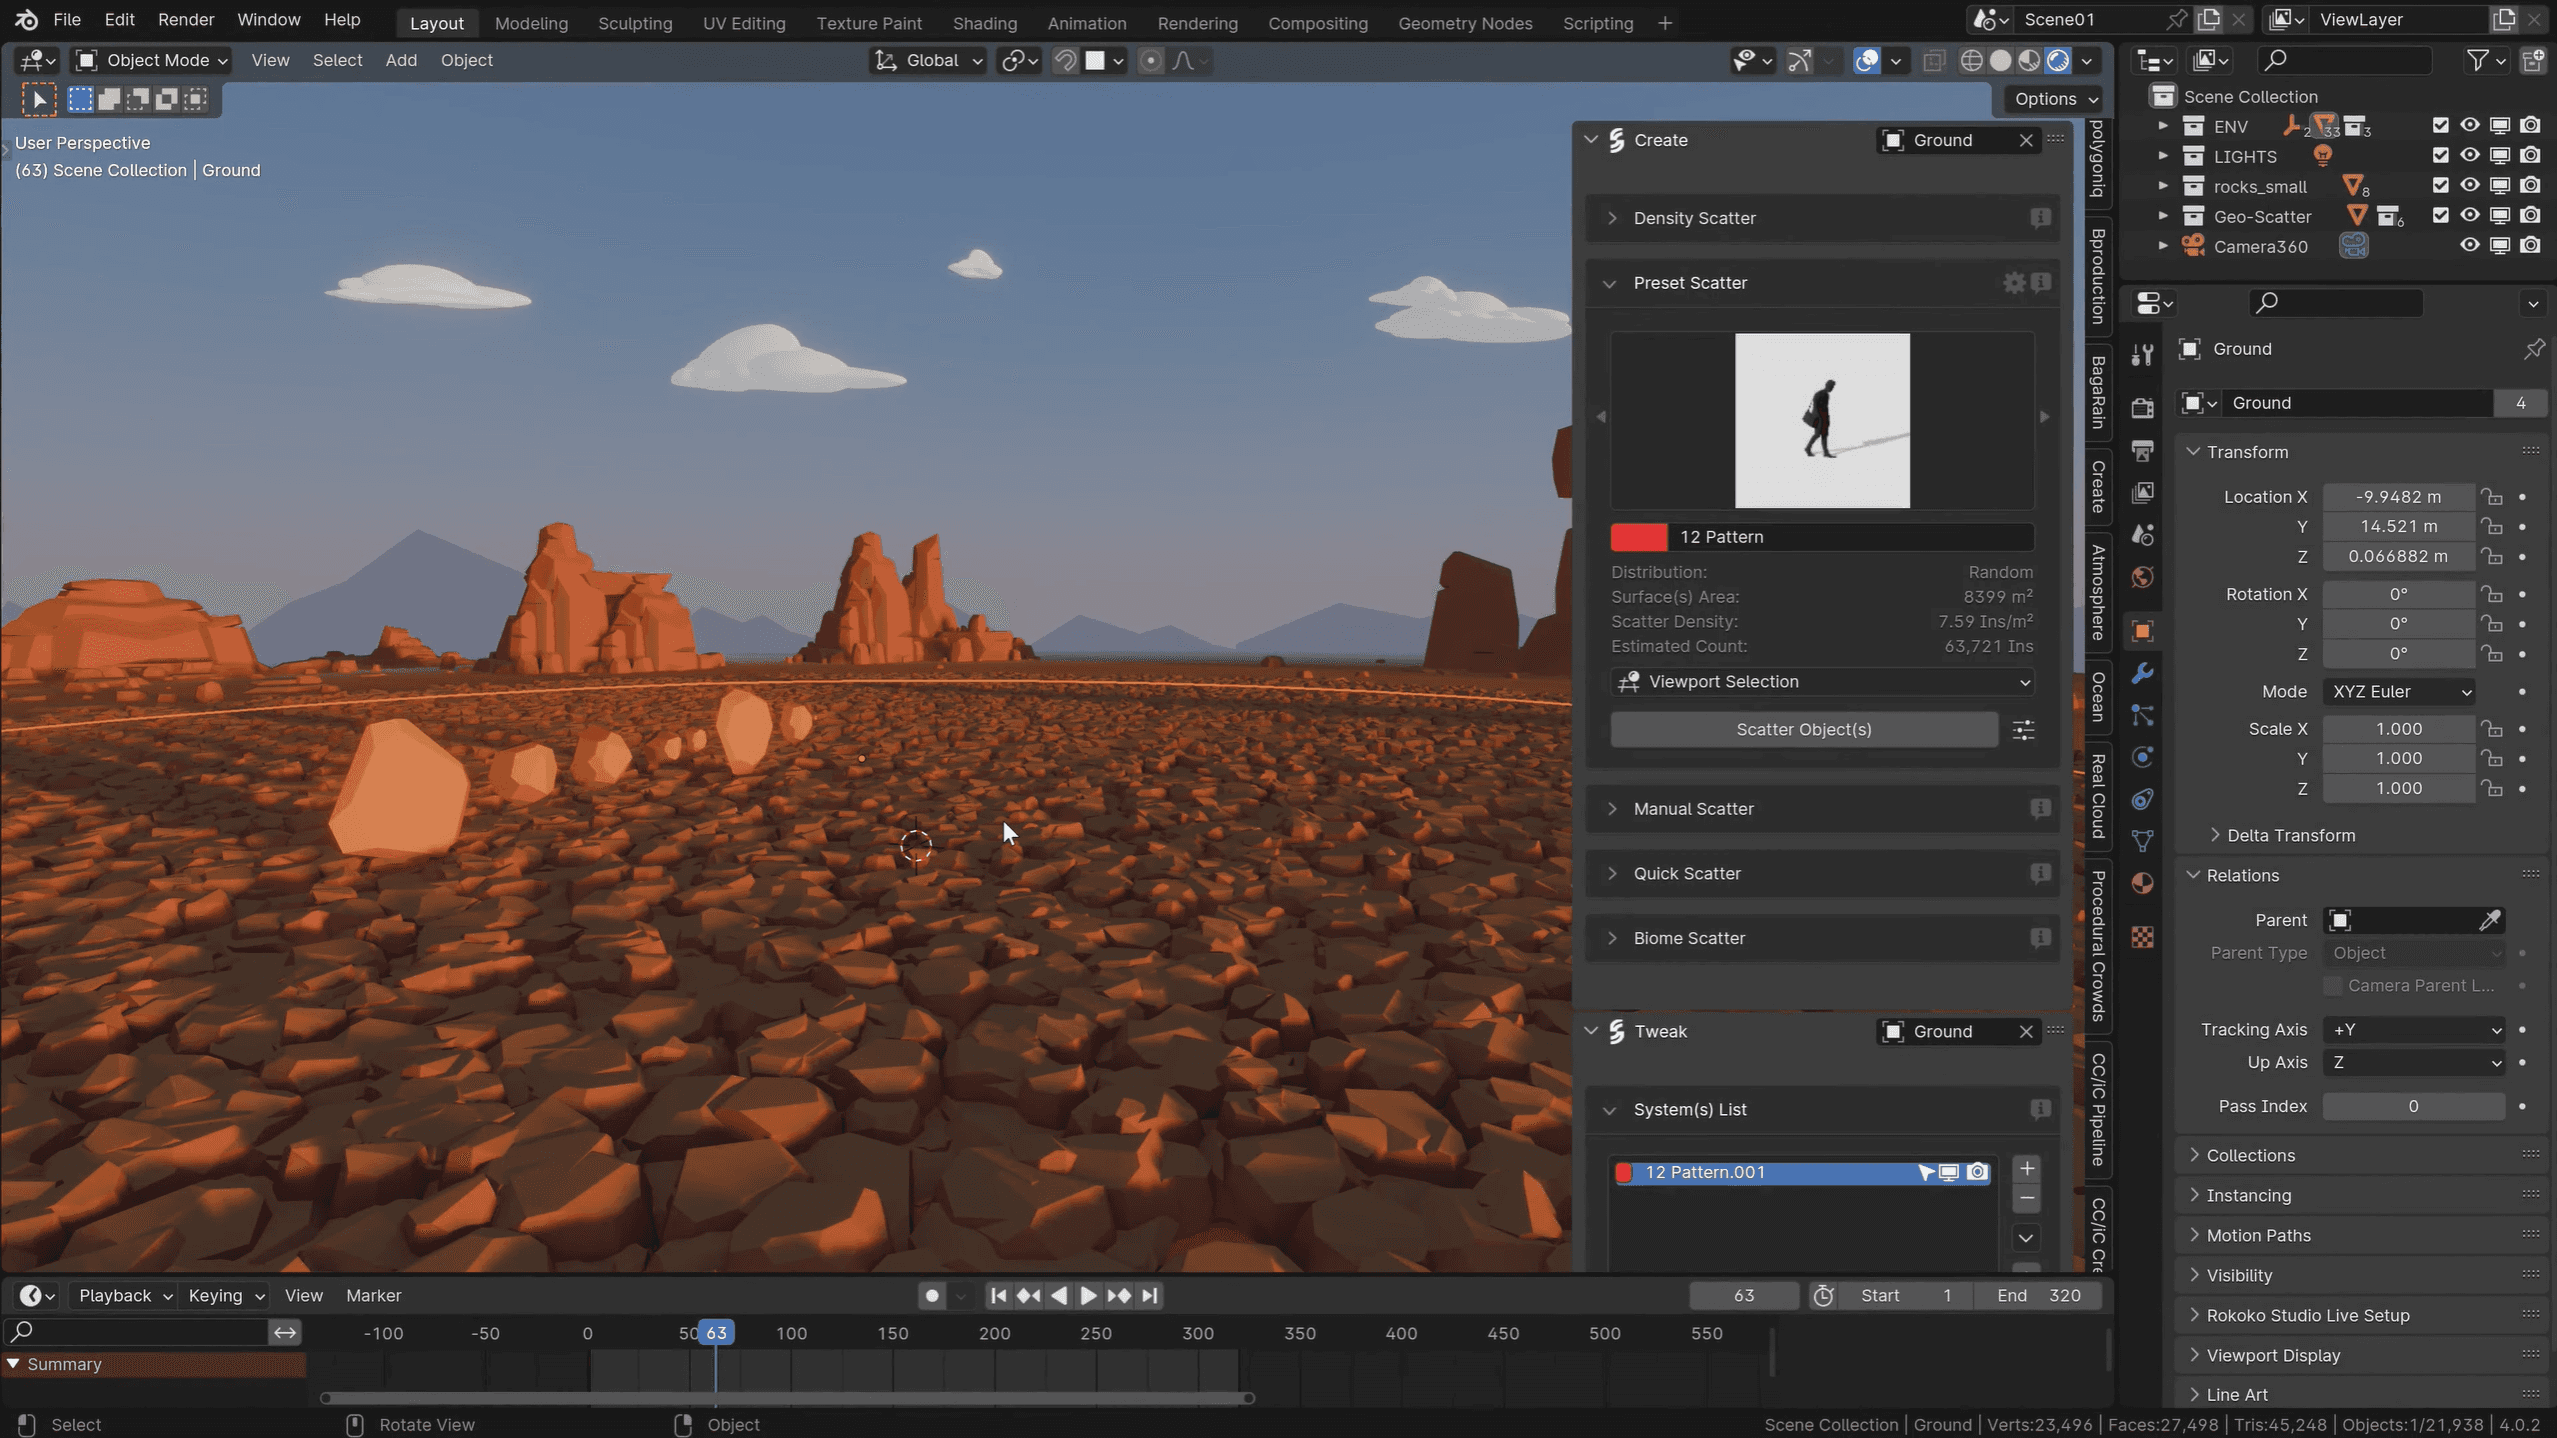Viewport: 2557px width, 1438px height.
Task: Uncheck the rocks_small collection exclude checkbox
Action: tap(2440, 186)
